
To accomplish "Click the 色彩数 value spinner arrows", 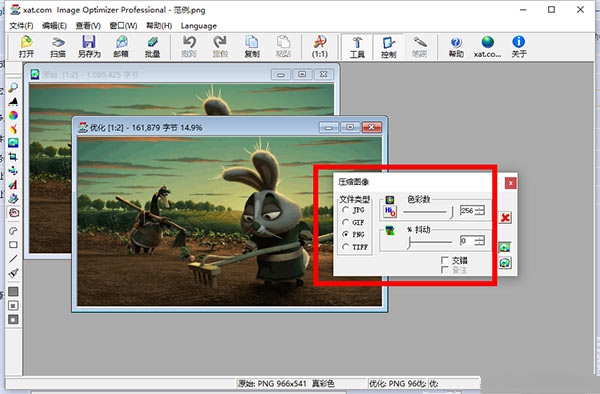I will 479,210.
